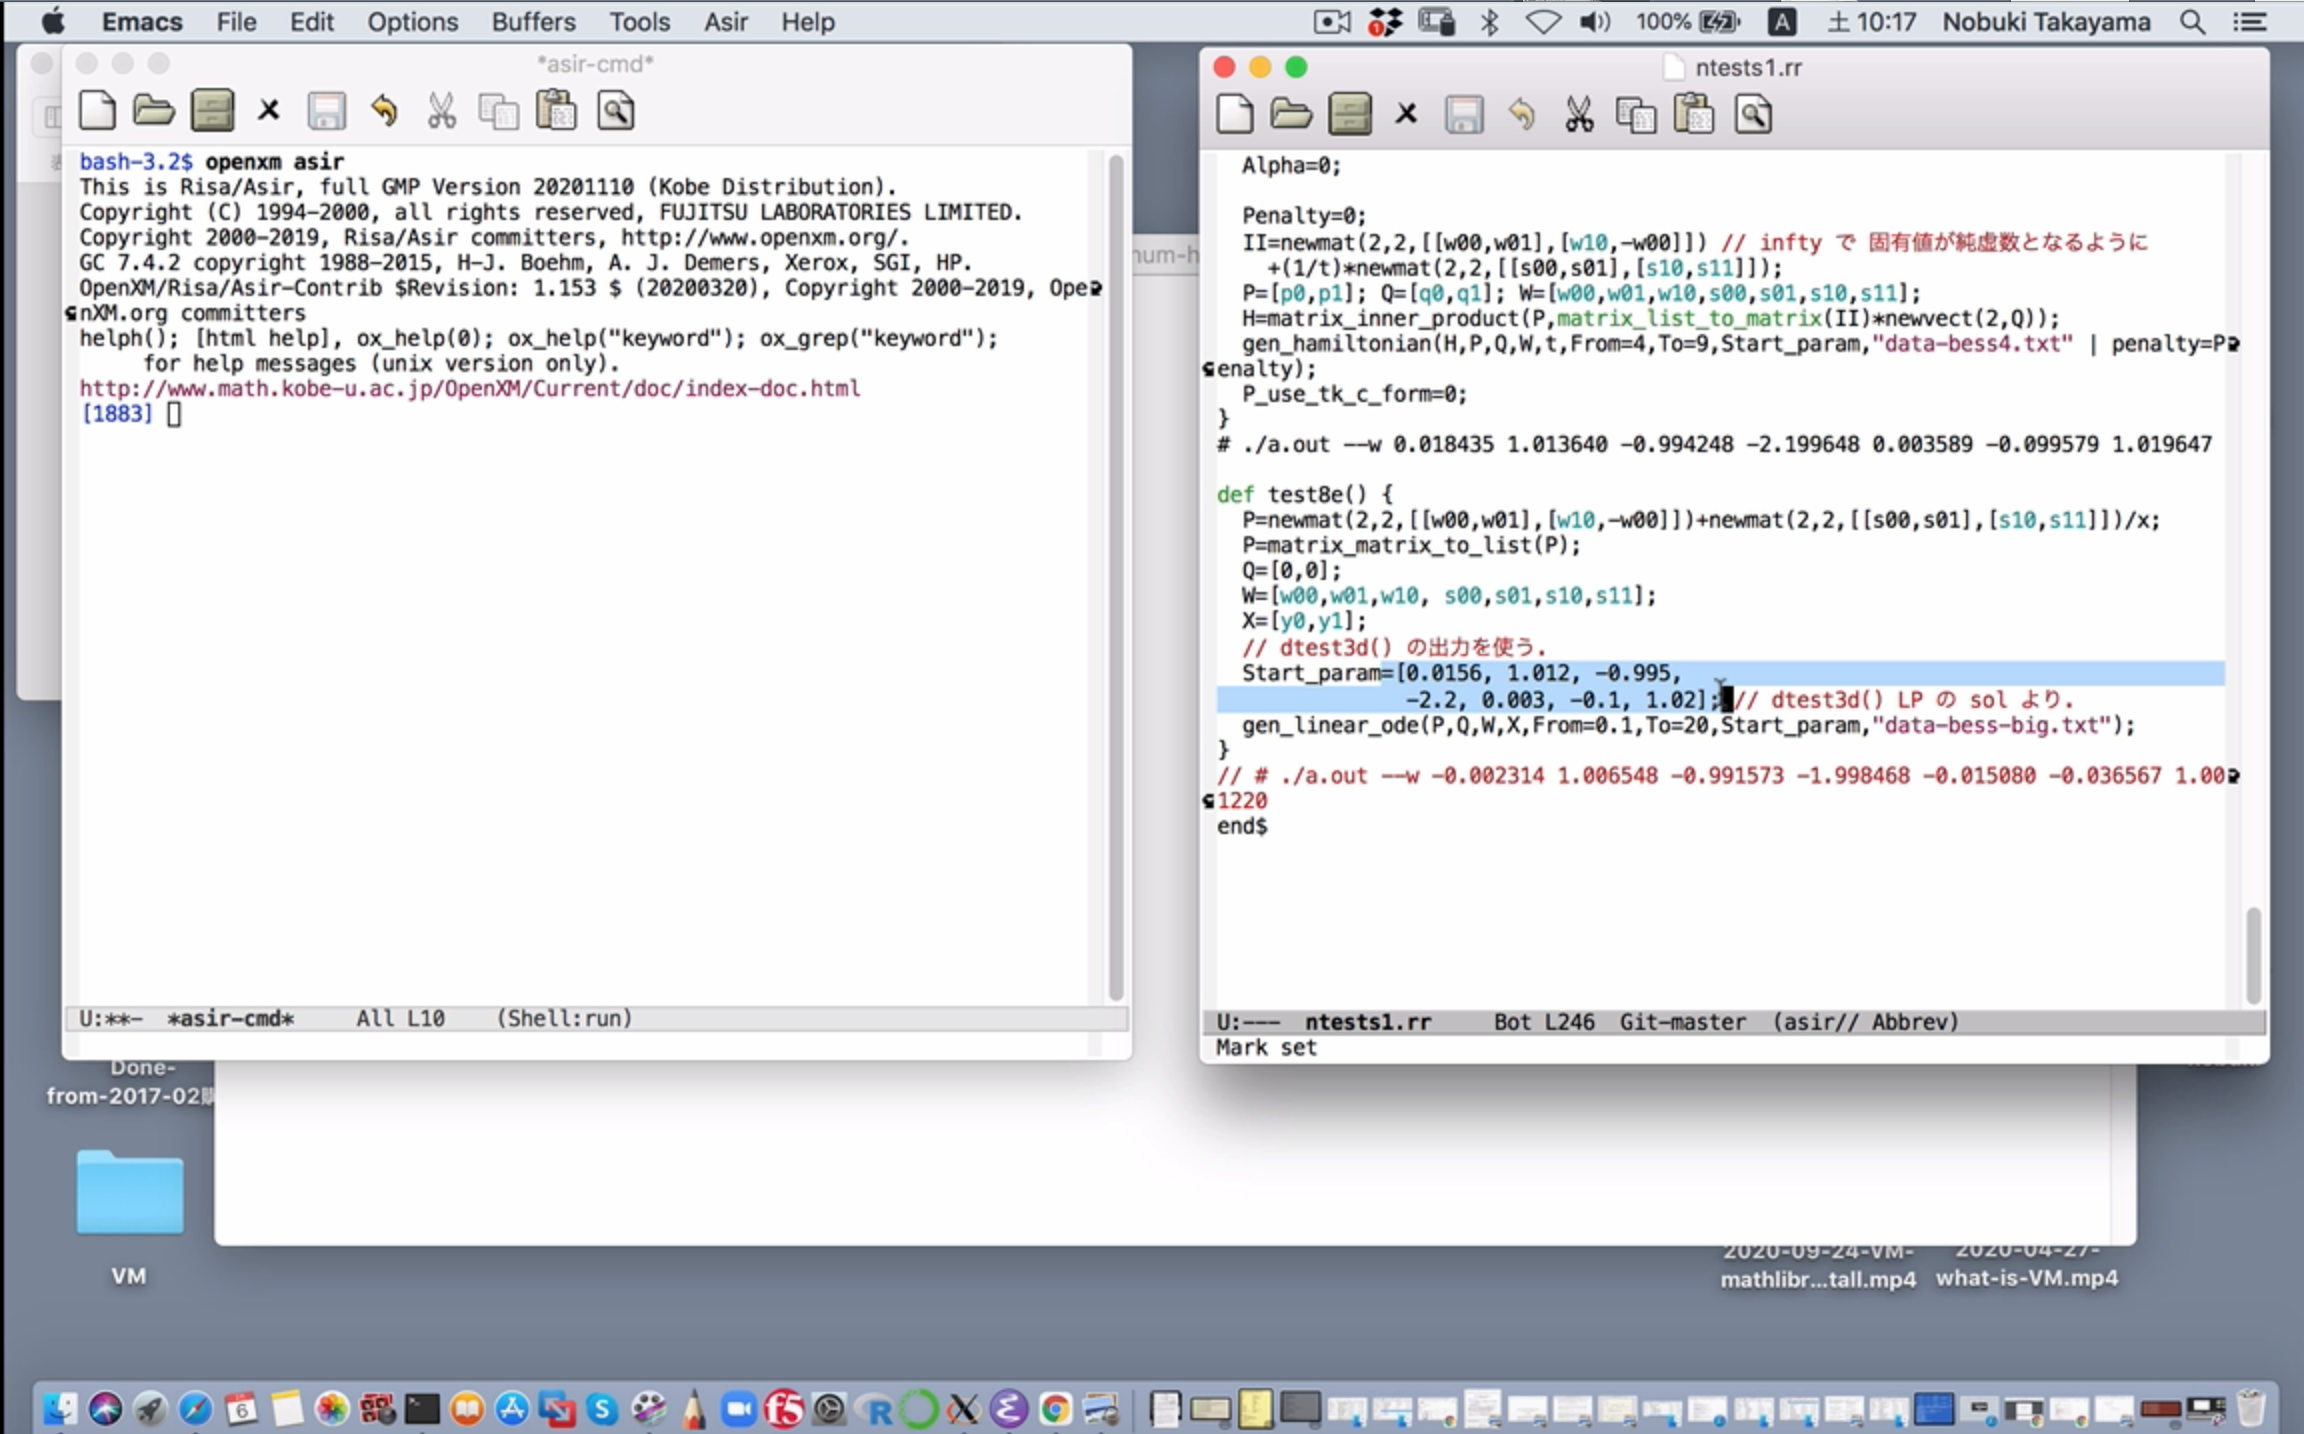Viewport: 2304px width, 1434px height.
Task: Click 'def test8e()' function definition line
Action: tap(1305, 493)
